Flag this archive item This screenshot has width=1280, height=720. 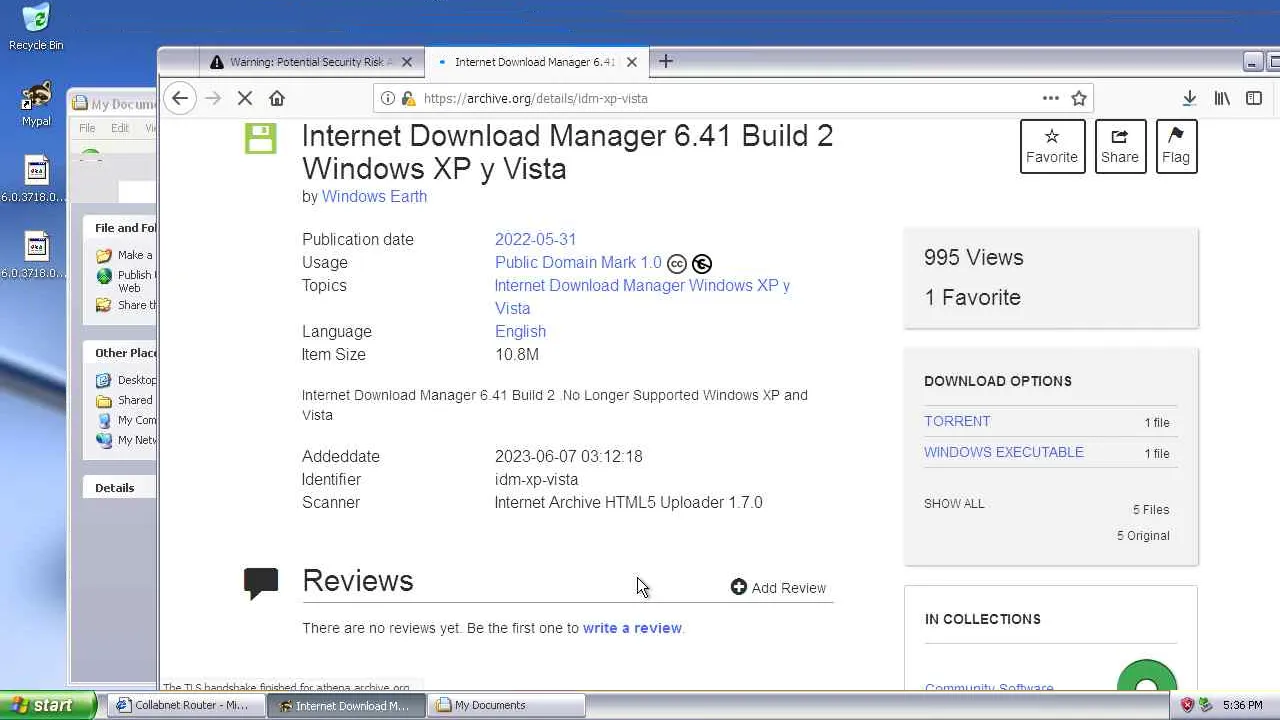pyautogui.click(x=1176, y=146)
